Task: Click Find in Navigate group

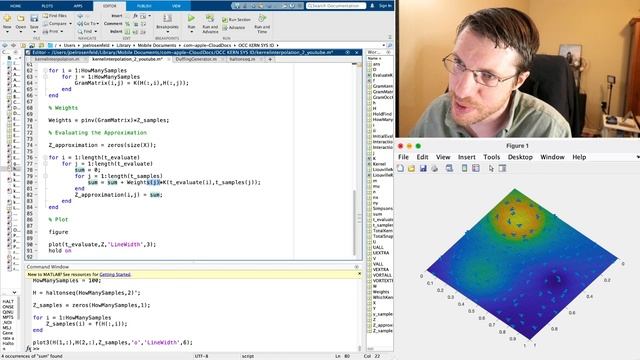Action: click(x=87, y=31)
